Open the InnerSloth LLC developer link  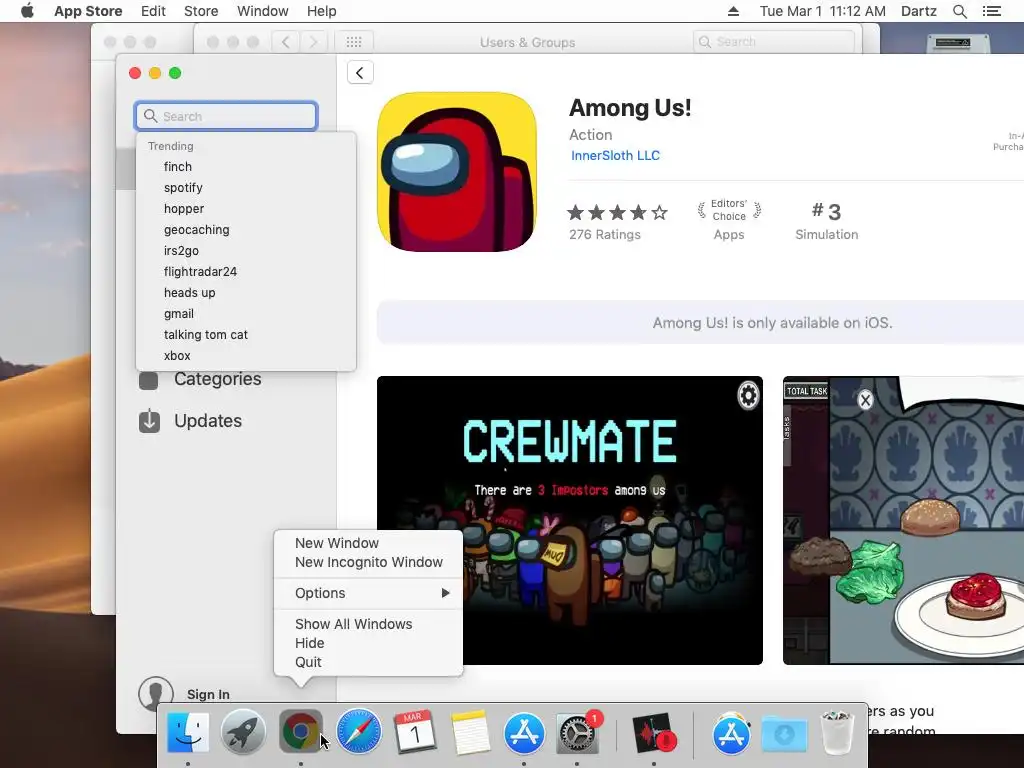pyautogui.click(x=615, y=155)
